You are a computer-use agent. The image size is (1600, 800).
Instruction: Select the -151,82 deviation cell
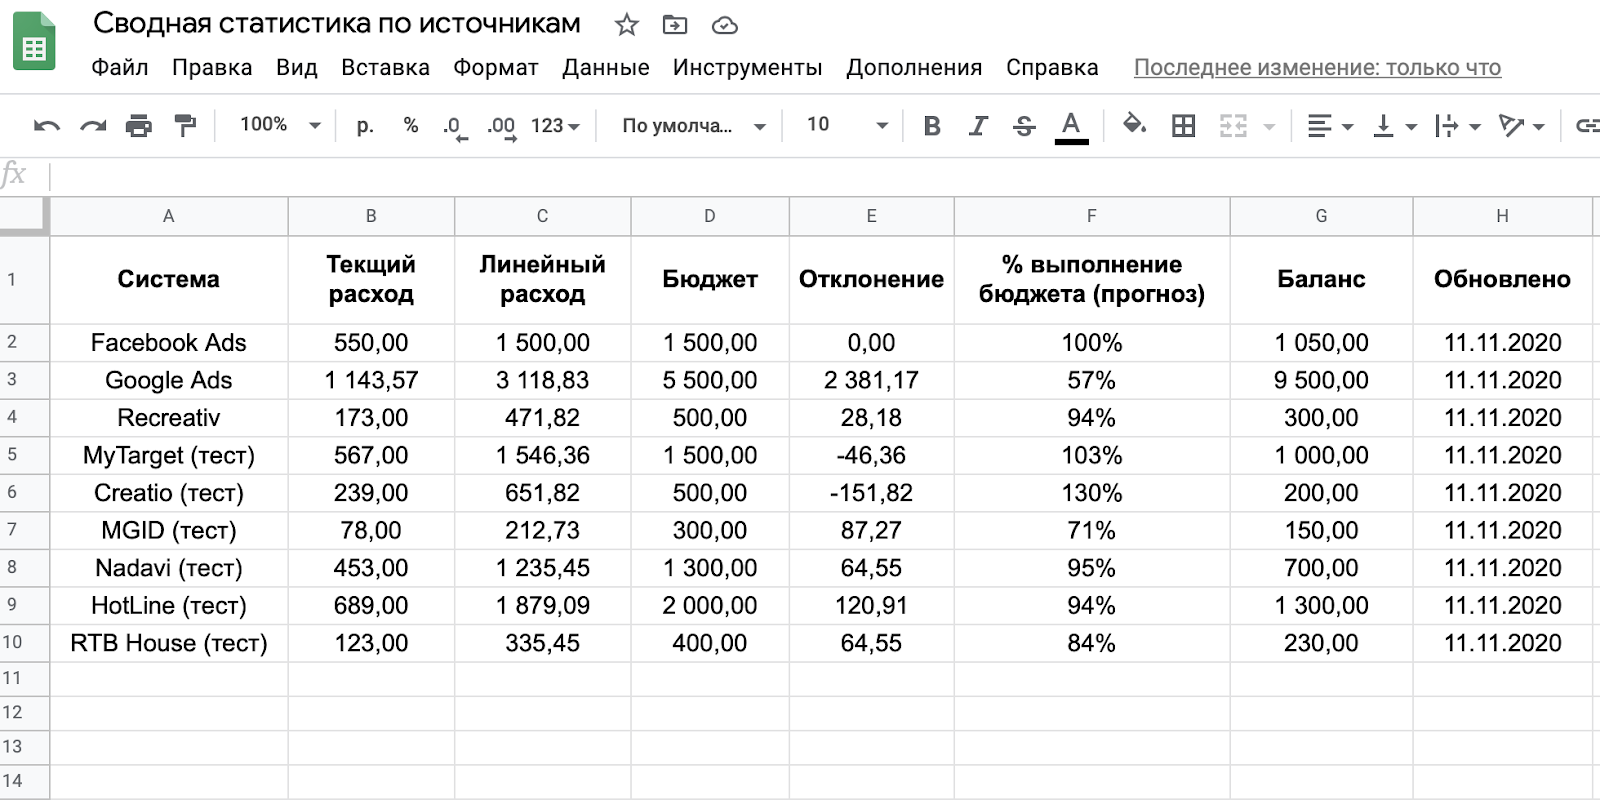pos(871,493)
